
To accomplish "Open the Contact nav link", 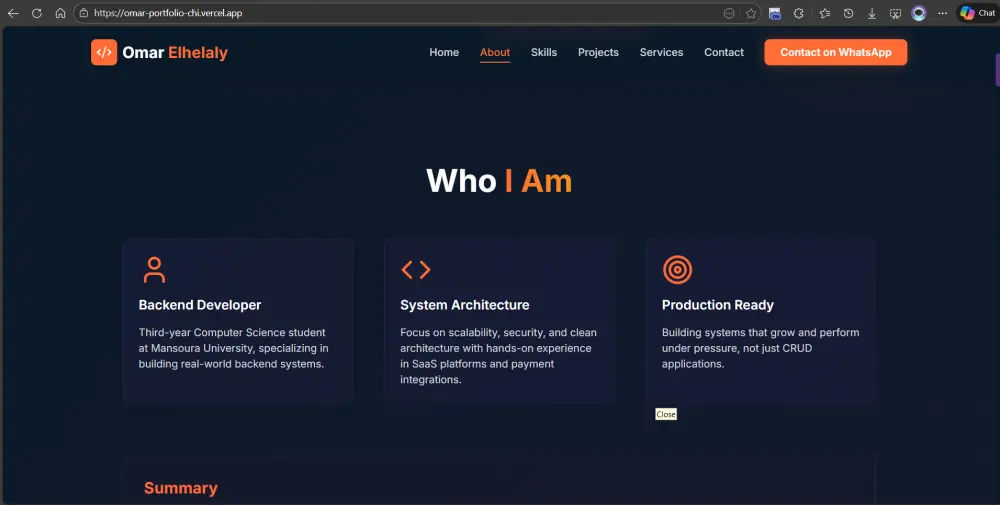I will 724,52.
